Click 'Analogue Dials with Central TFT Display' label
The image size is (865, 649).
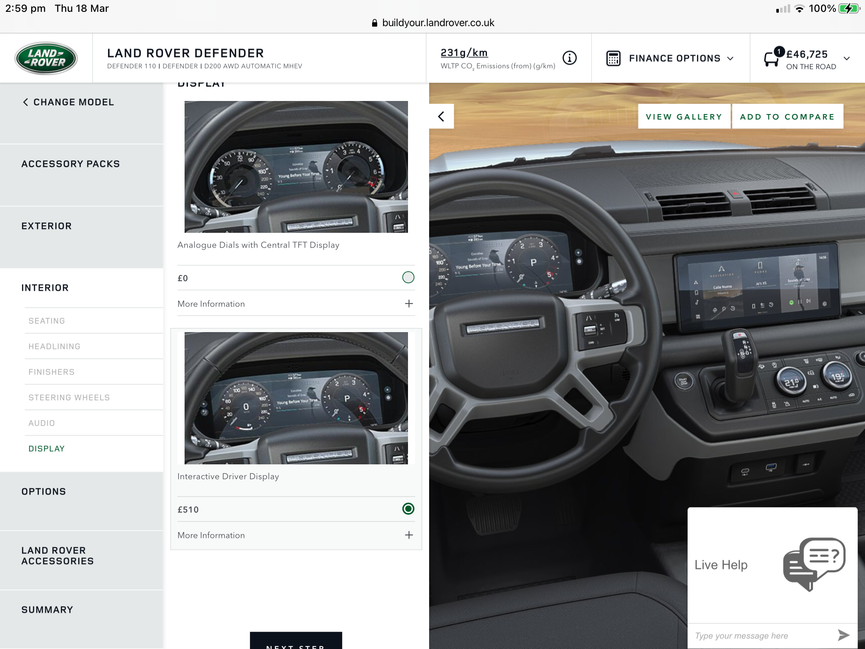258,245
